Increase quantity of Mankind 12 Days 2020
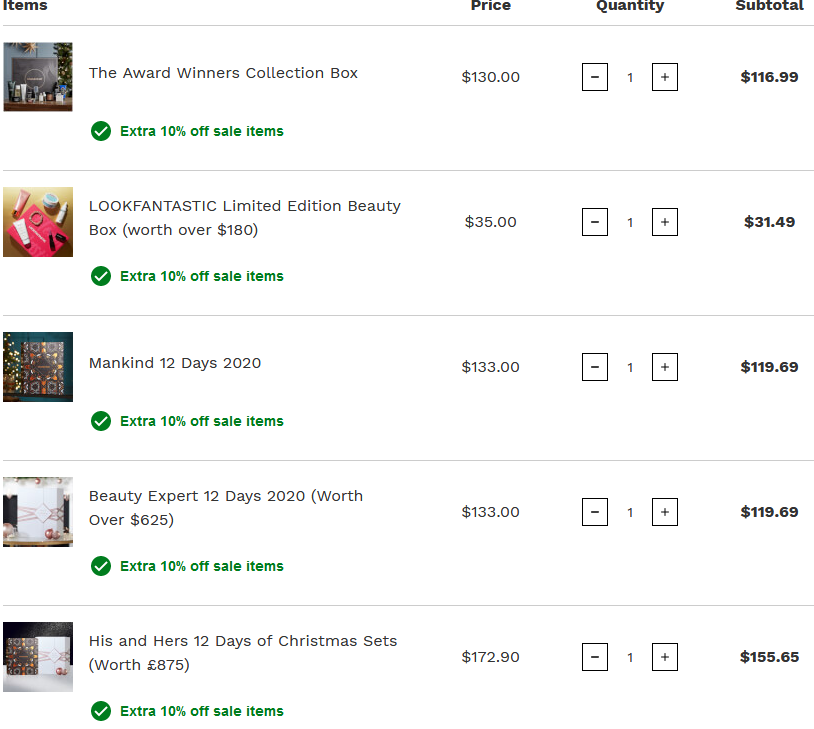 point(665,367)
